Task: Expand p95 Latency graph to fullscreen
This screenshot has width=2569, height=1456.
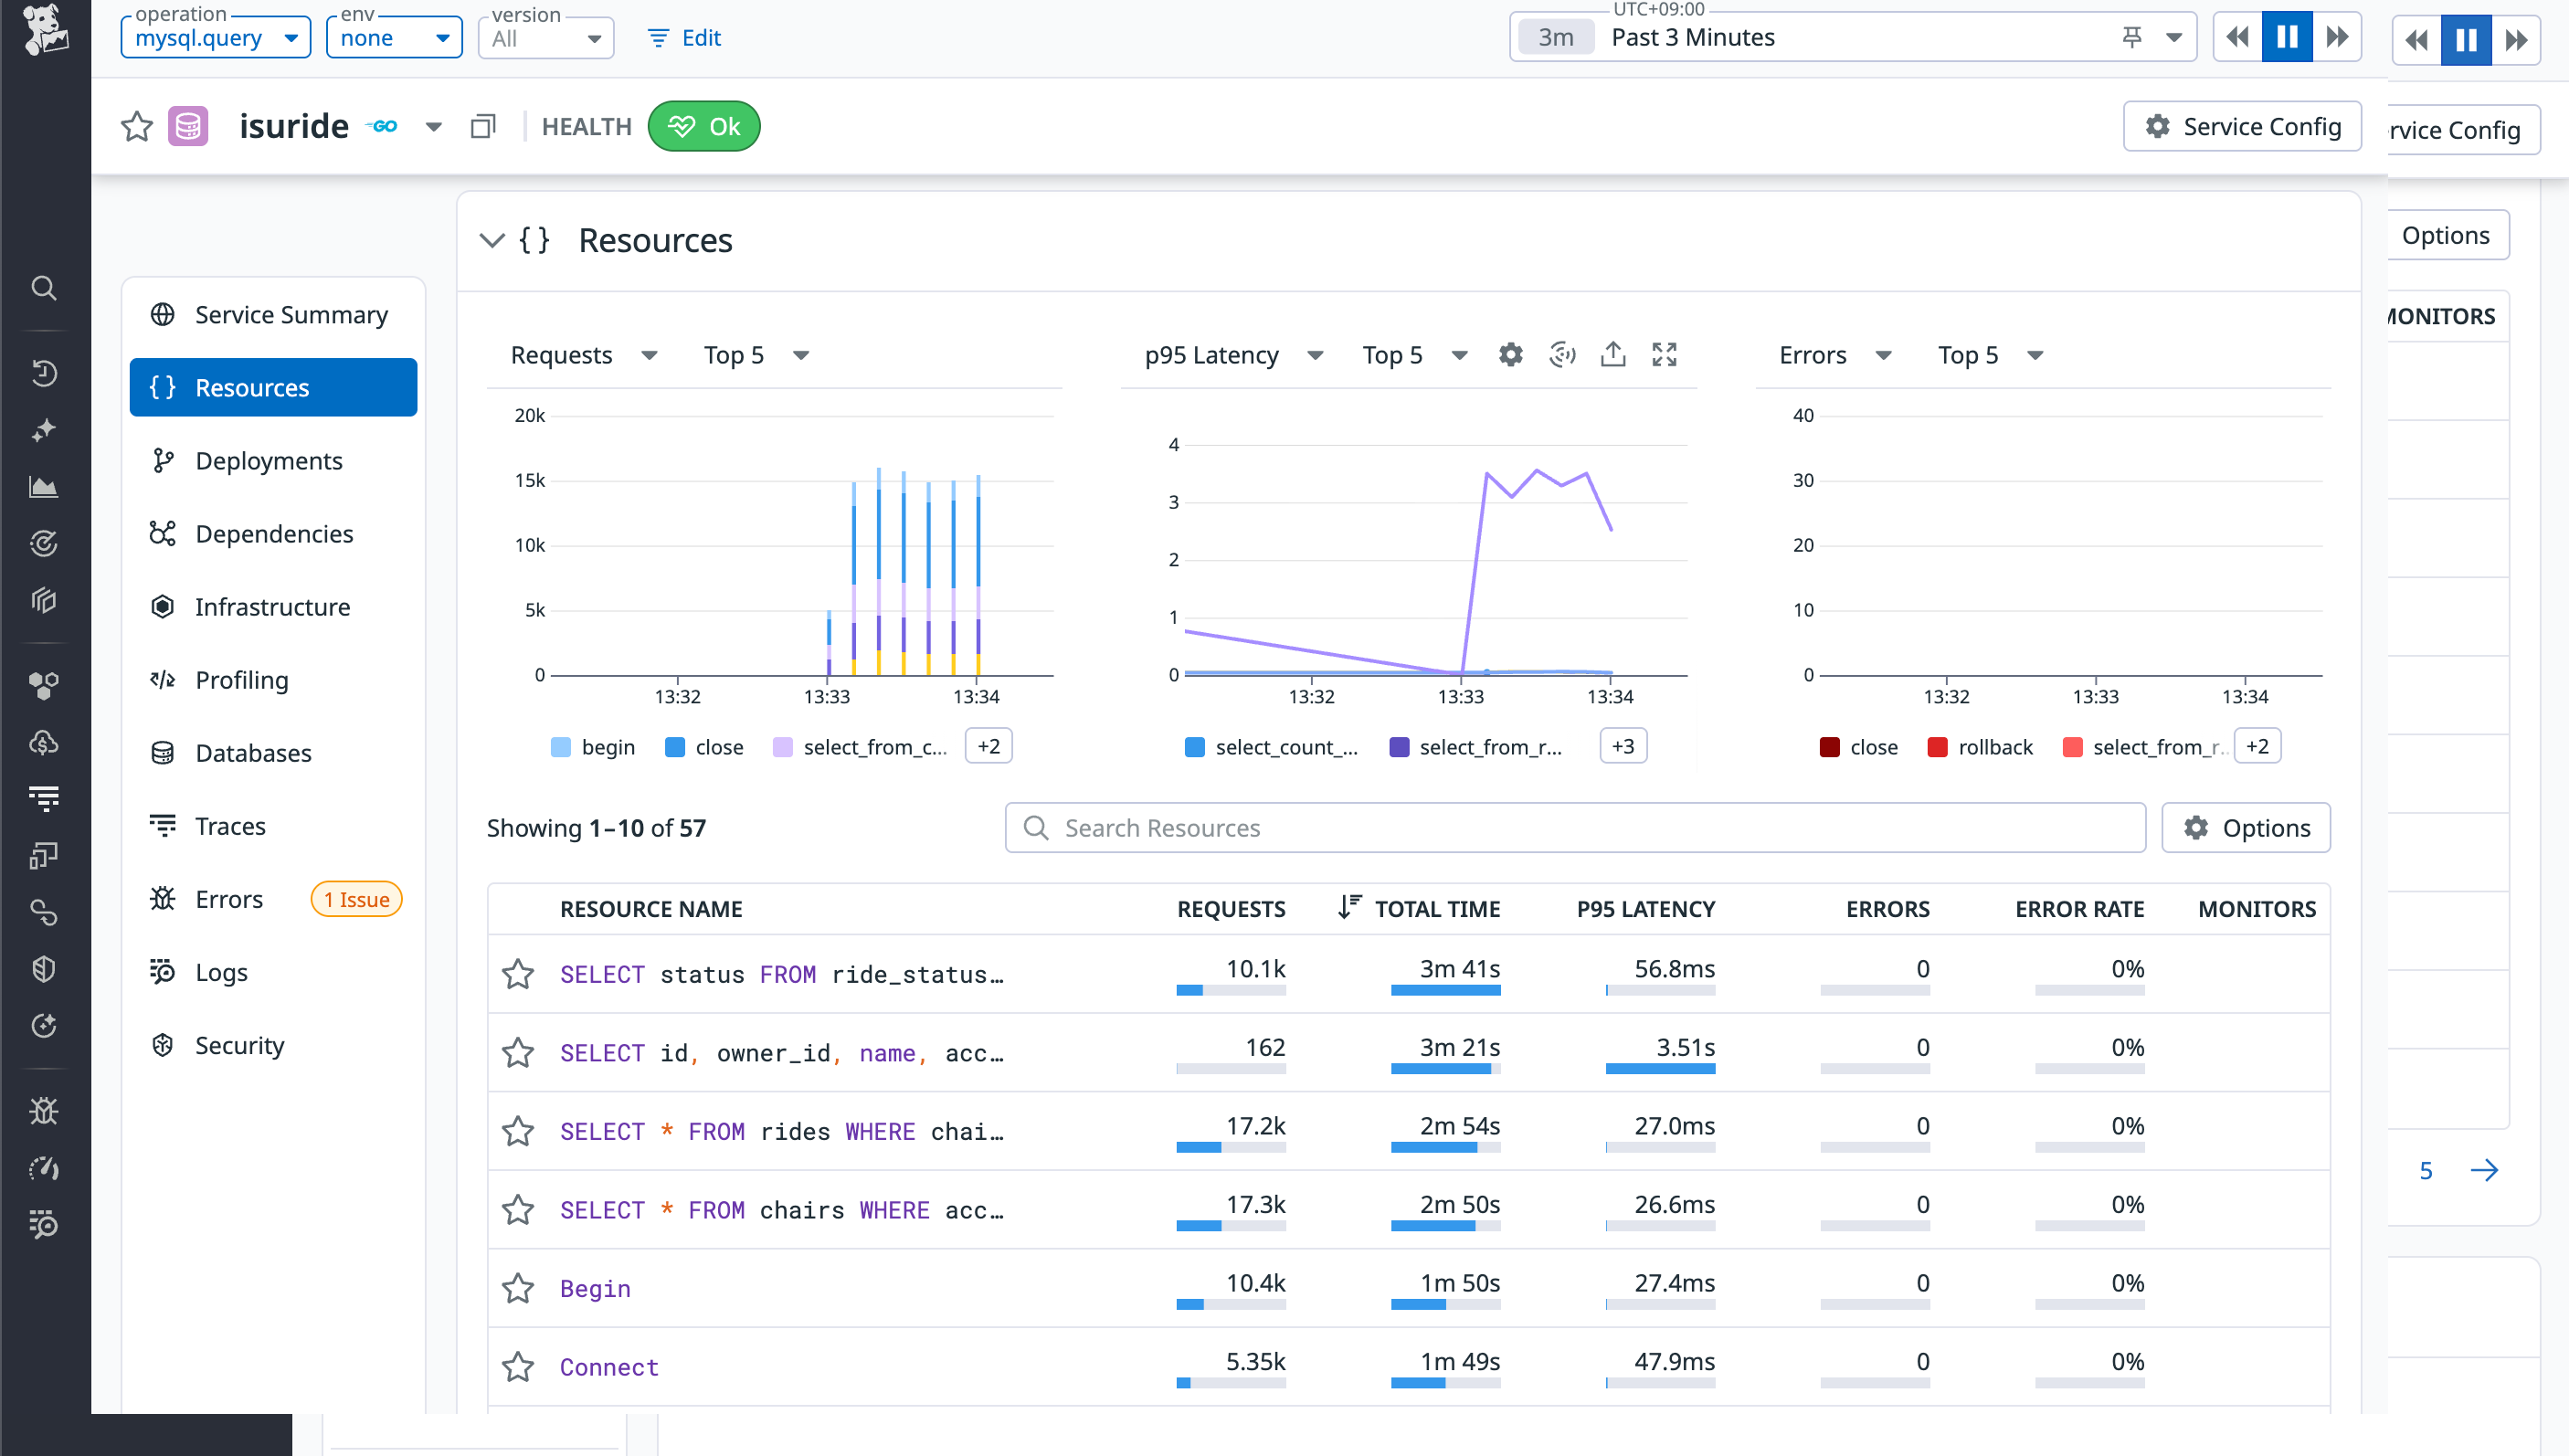Action: (x=1664, y=355)
